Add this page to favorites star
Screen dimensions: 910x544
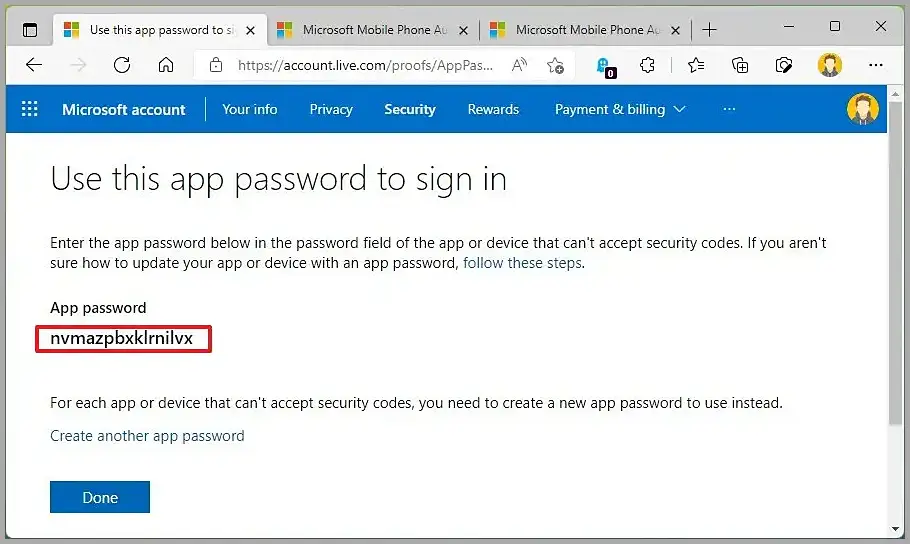coord(555,65)
